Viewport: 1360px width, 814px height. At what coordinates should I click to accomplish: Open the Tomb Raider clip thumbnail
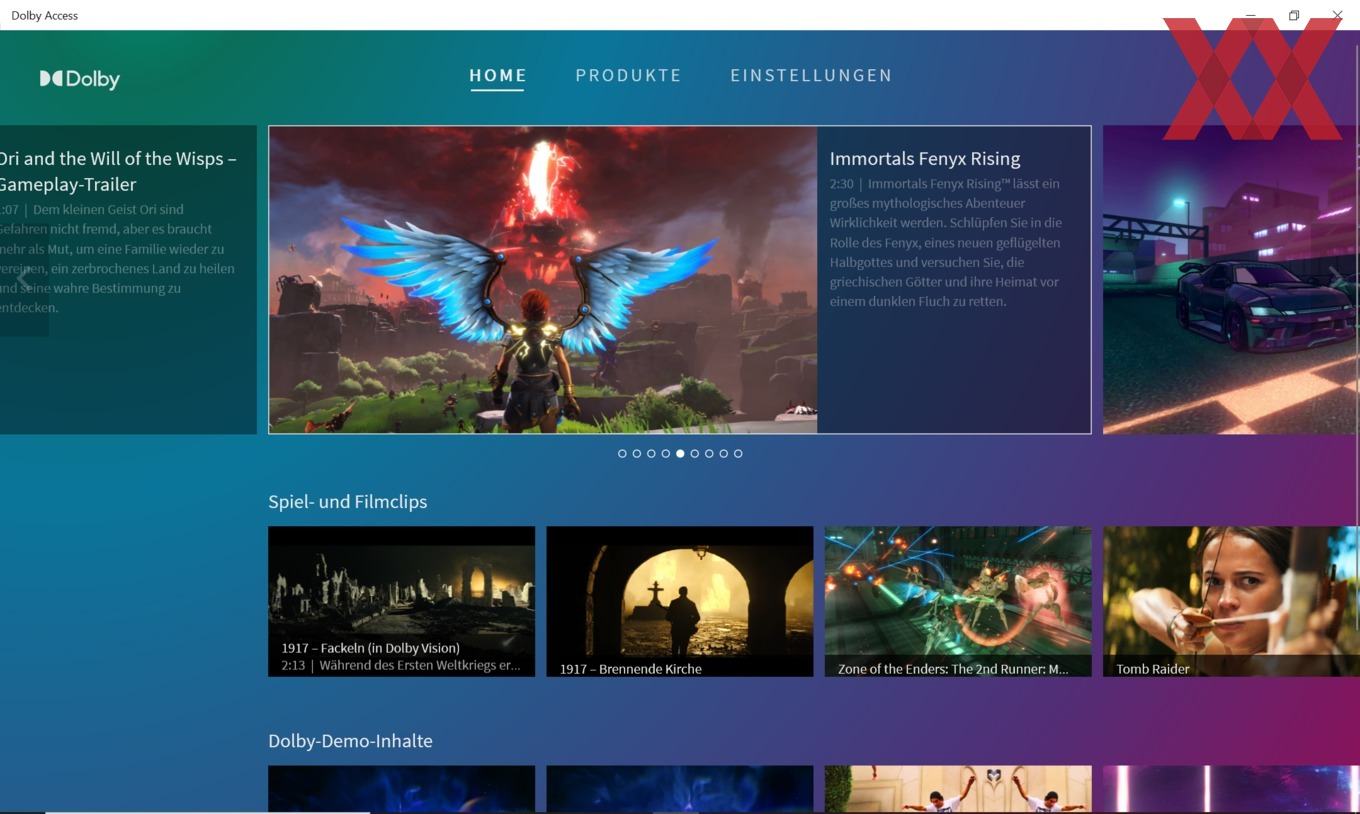pyautogui.click(x=1231, y=601)
